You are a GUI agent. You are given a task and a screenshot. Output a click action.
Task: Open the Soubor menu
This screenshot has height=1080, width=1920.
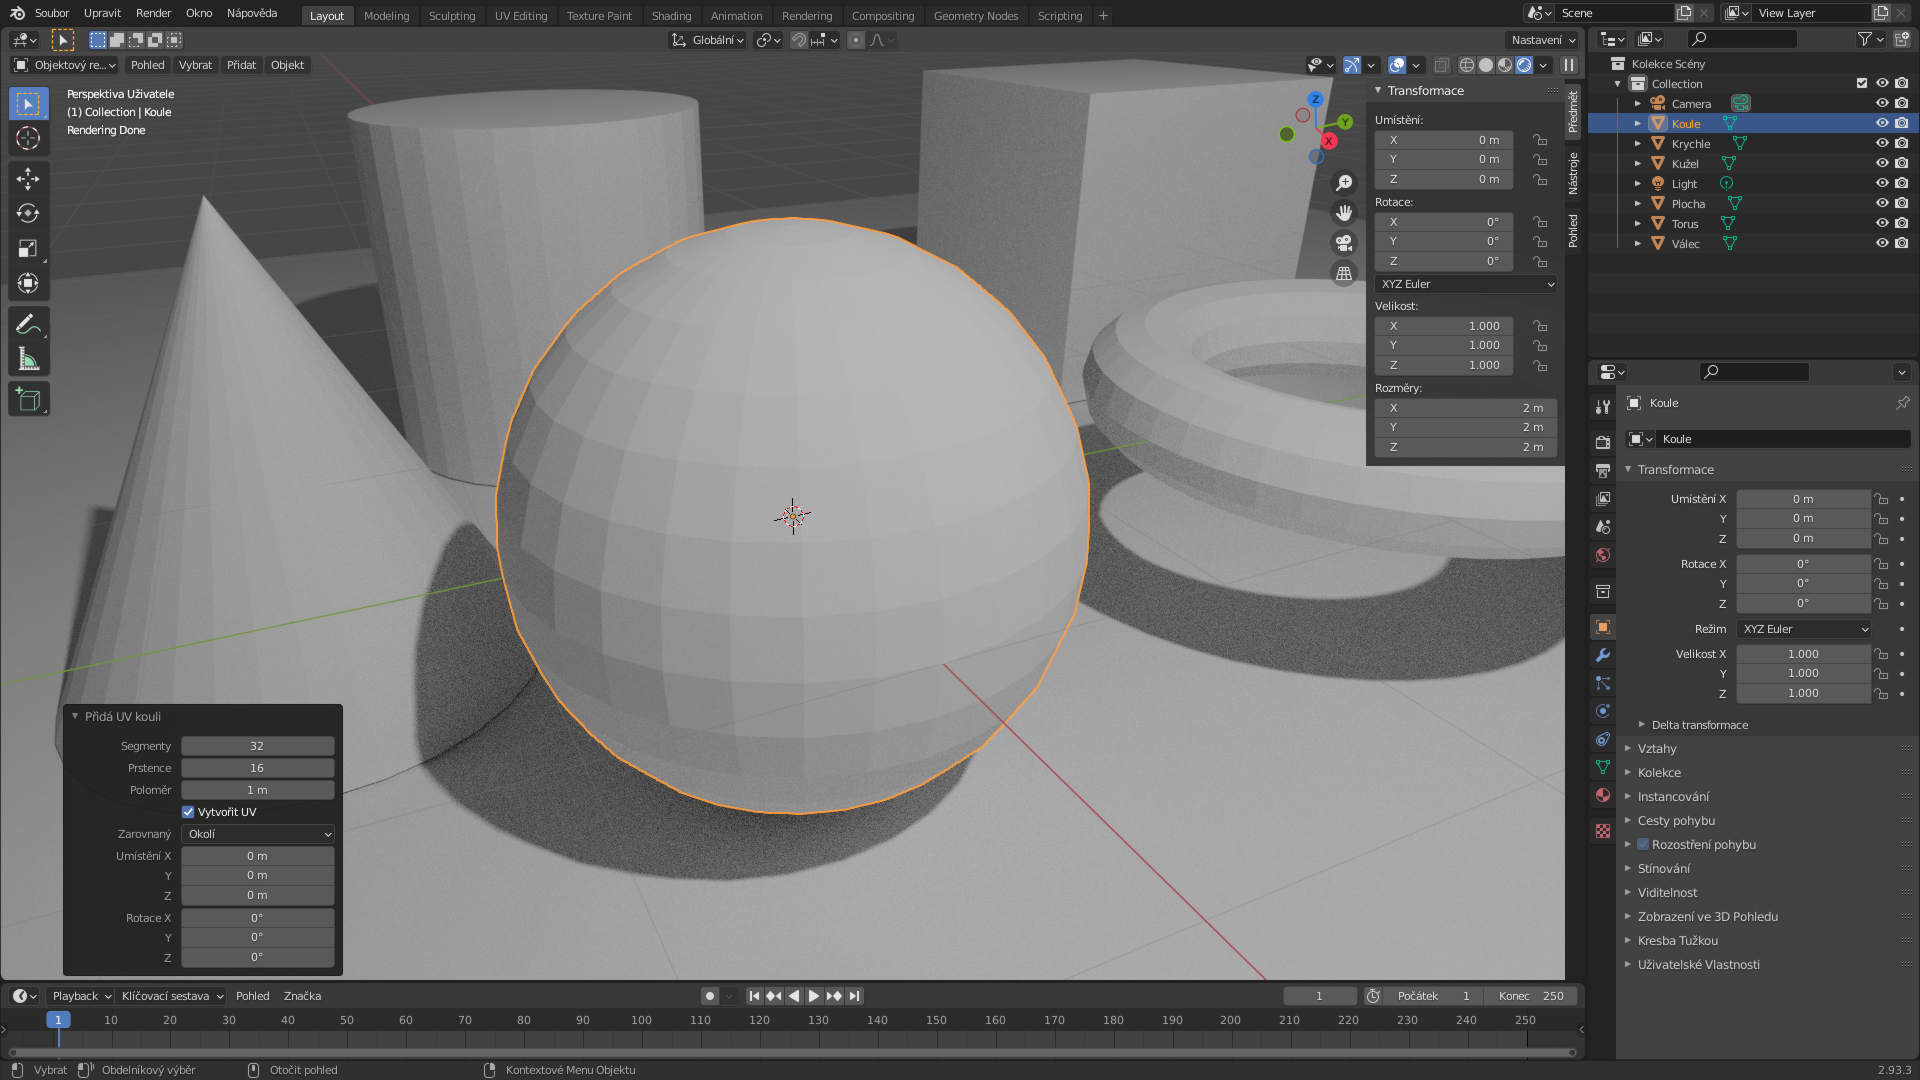pos(52,13)
